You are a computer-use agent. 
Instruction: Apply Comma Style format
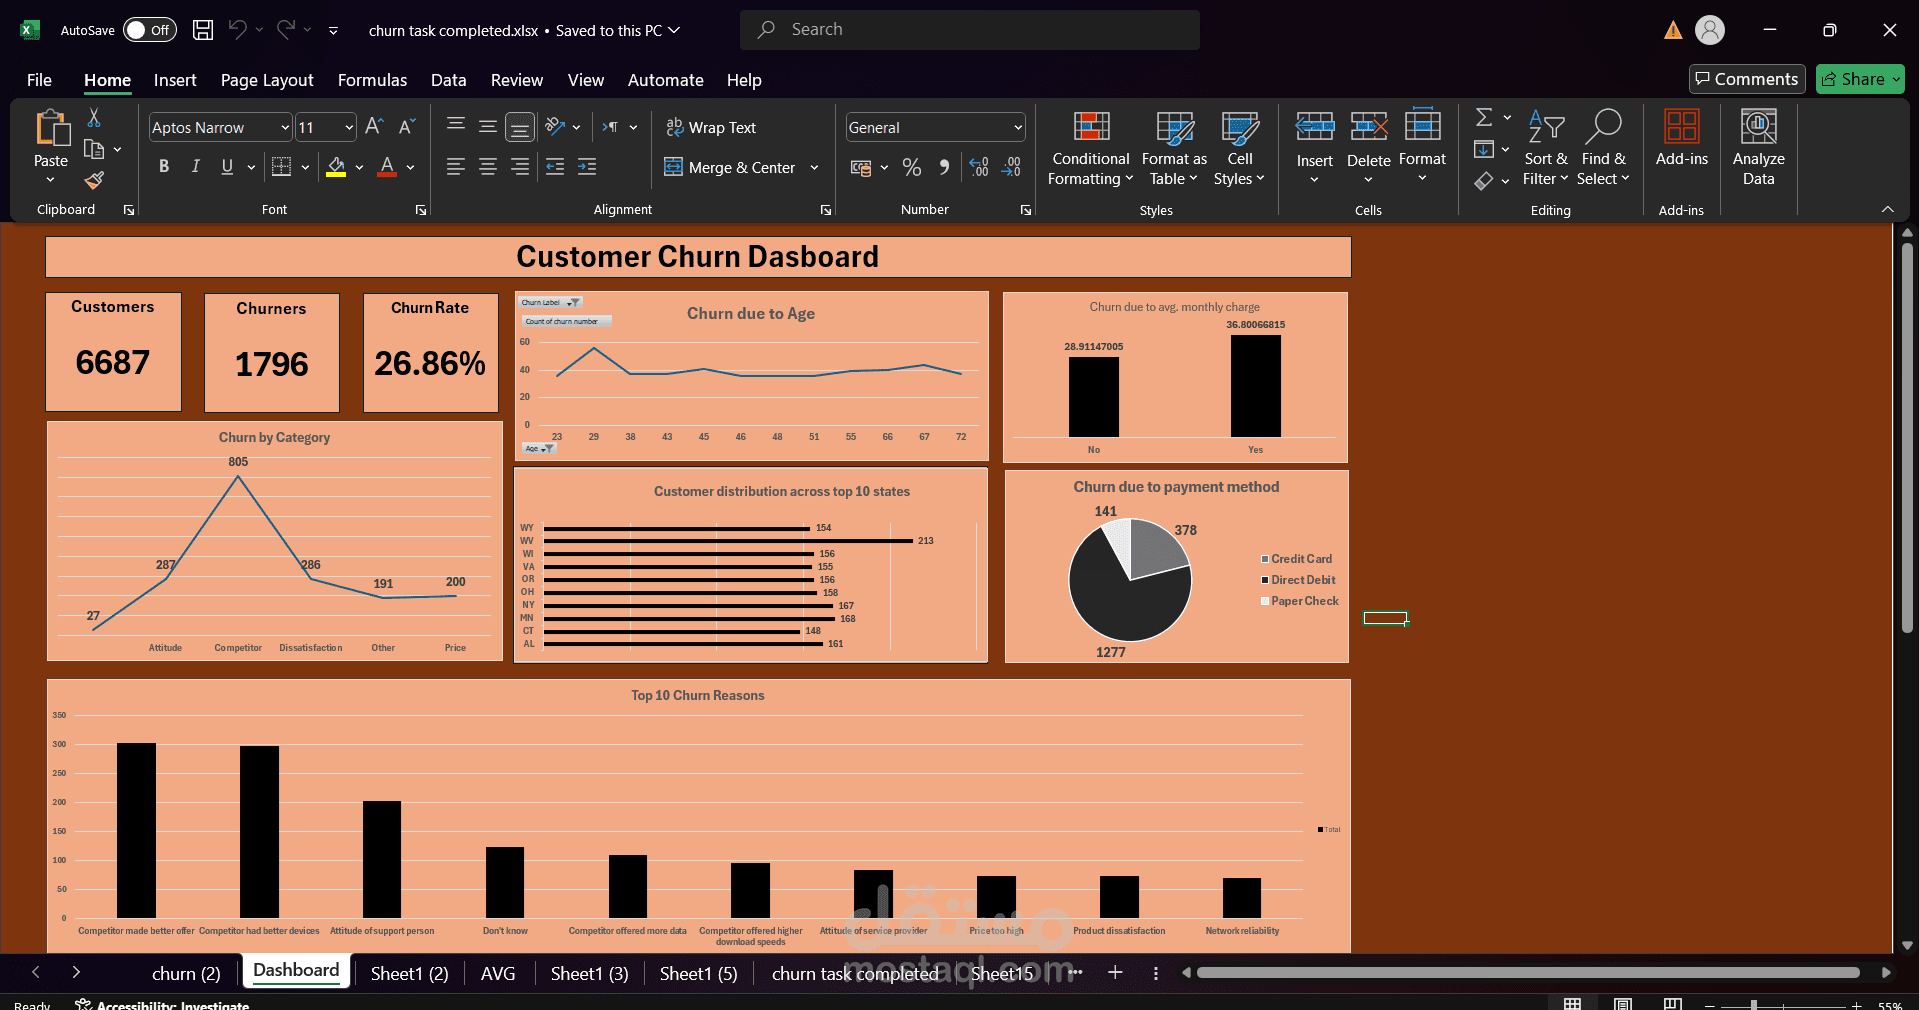[944, 167]
